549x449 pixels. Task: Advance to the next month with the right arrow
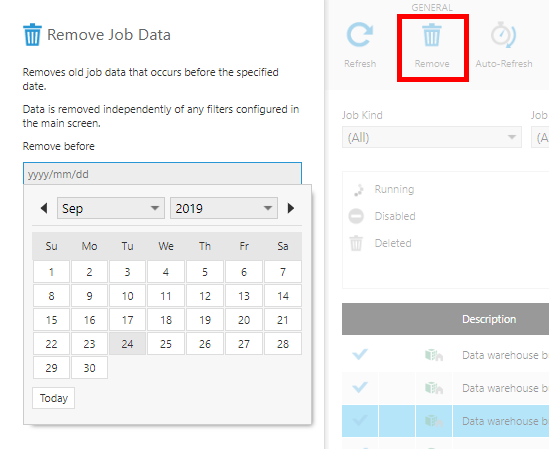tap(291, 208)
